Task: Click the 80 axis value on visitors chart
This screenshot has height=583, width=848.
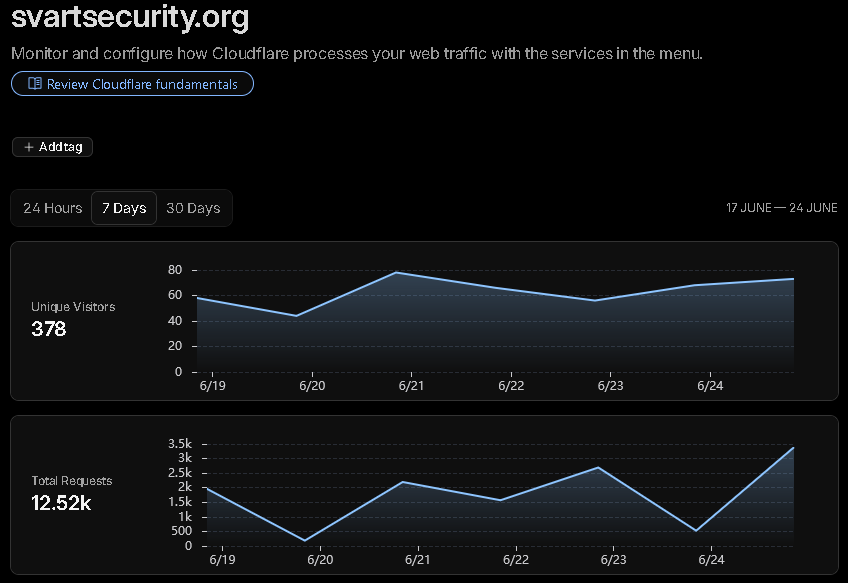Action: 175,269
